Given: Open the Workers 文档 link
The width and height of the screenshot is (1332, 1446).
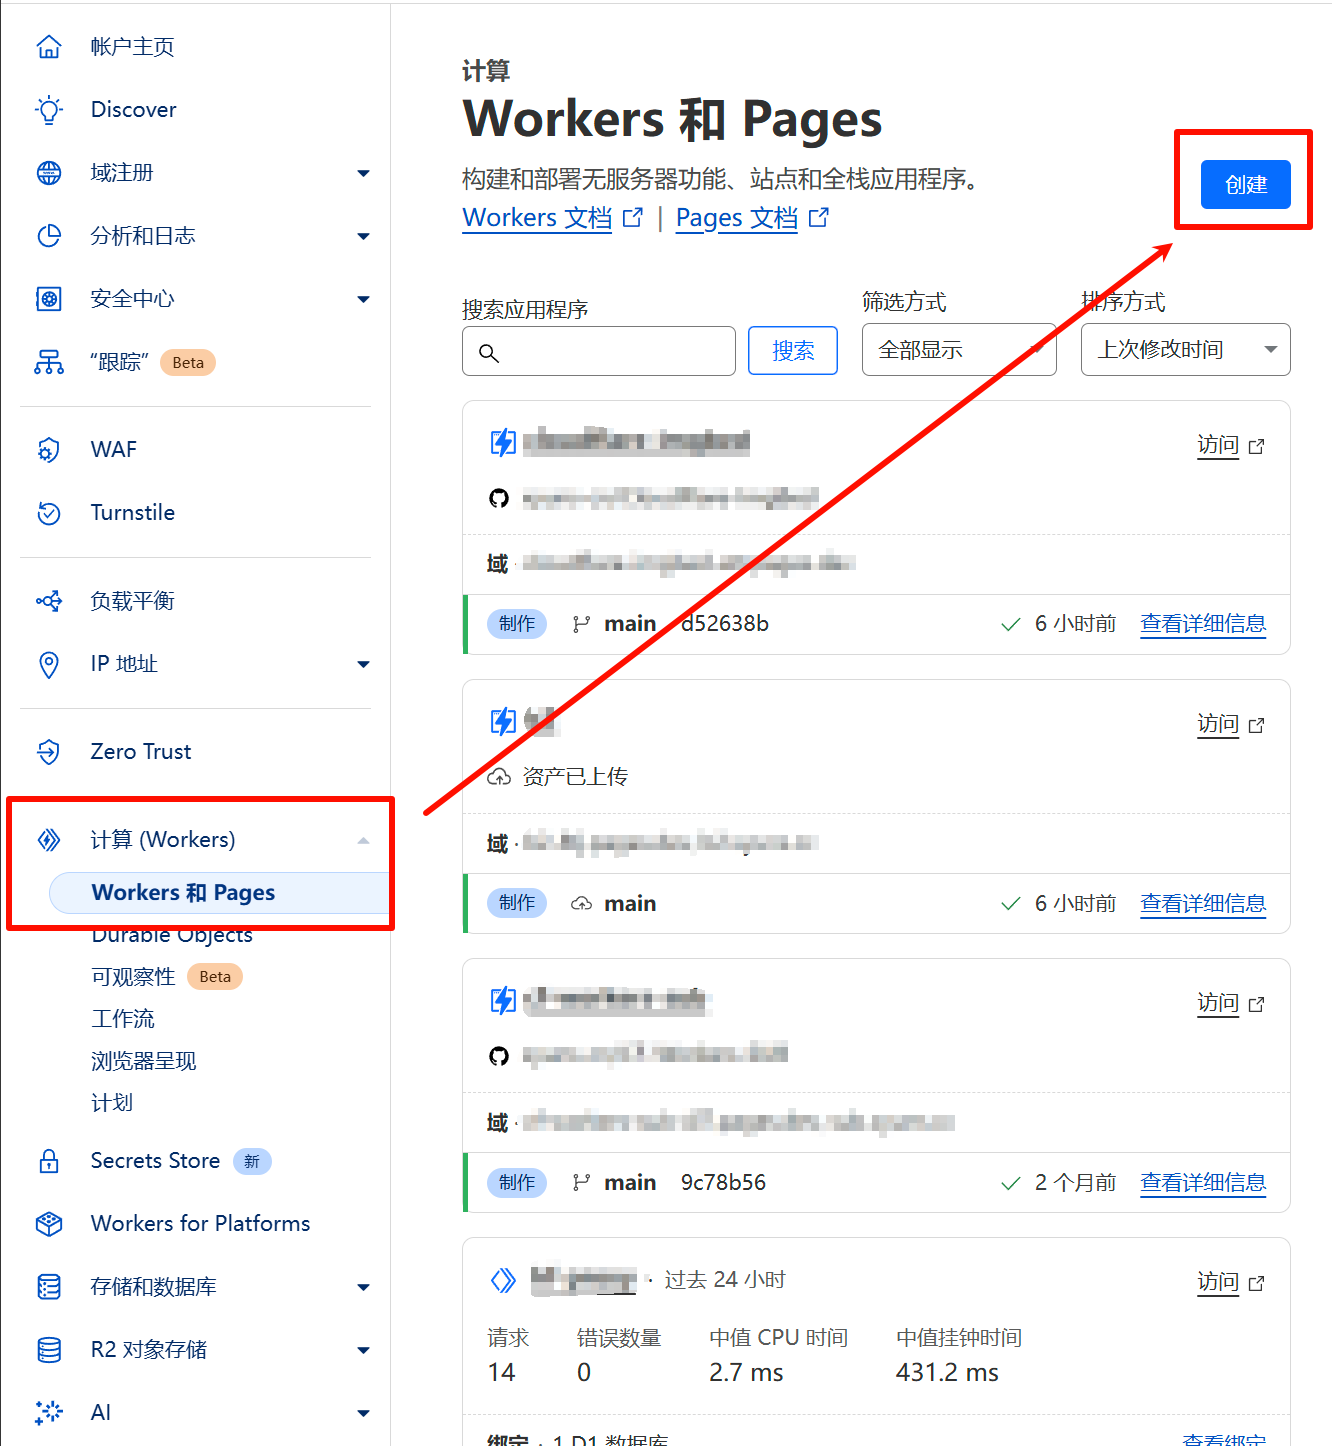Looking at the screenshot, I should [x=537, y=218].
